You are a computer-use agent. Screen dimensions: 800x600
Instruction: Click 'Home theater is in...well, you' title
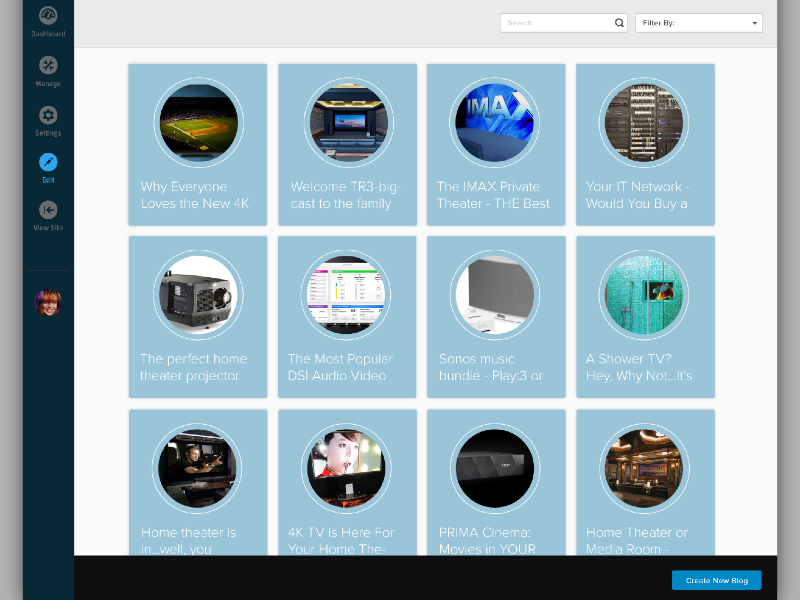188,540
